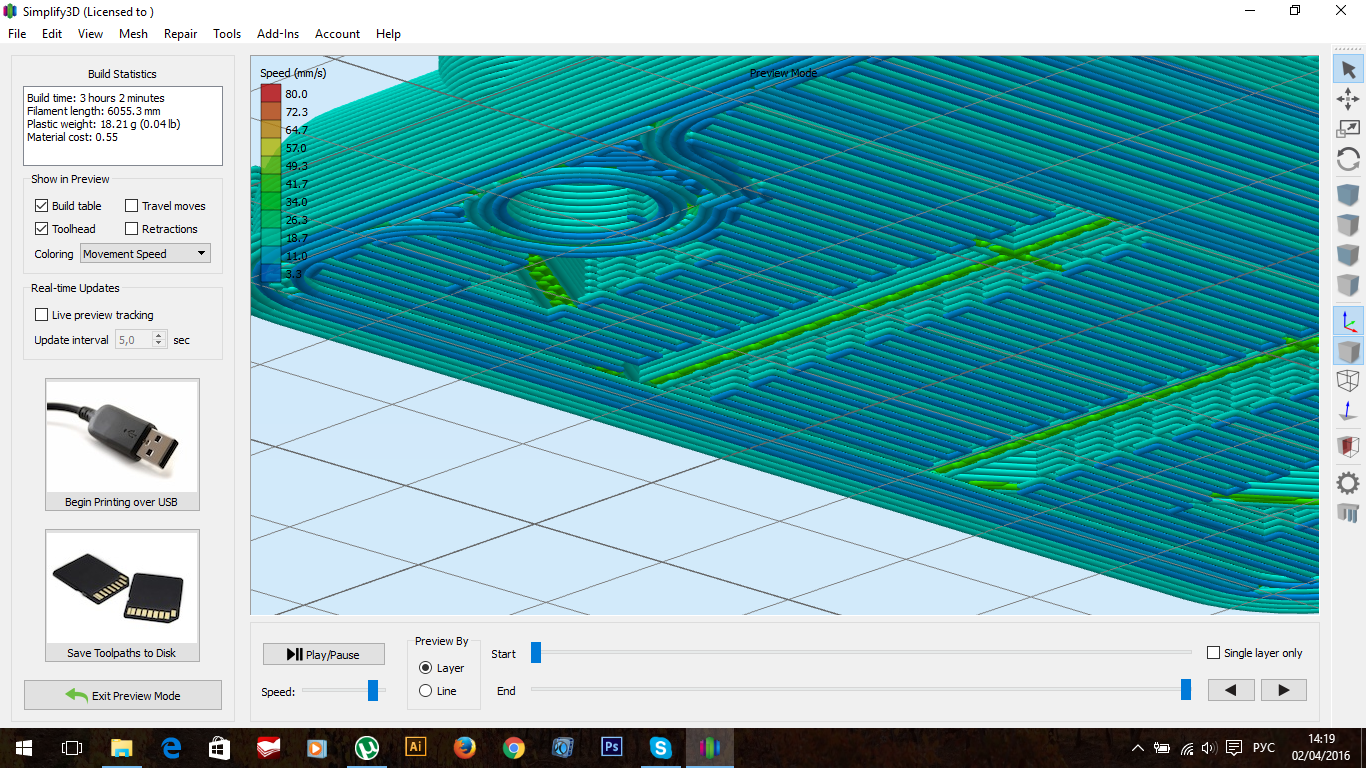
Task: Open the cross section view icon
Action: [x=1348, y=446]
